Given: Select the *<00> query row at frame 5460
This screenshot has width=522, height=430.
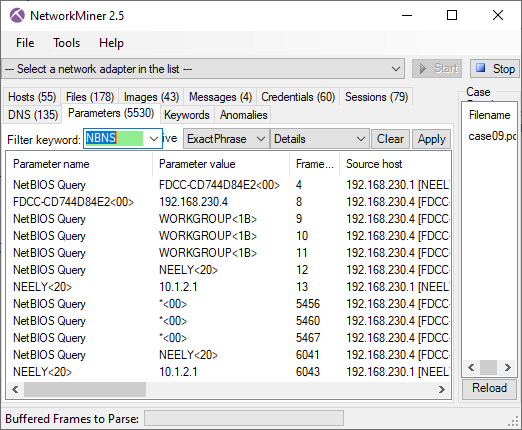Looking at the screenshot, I should point(228,321).
